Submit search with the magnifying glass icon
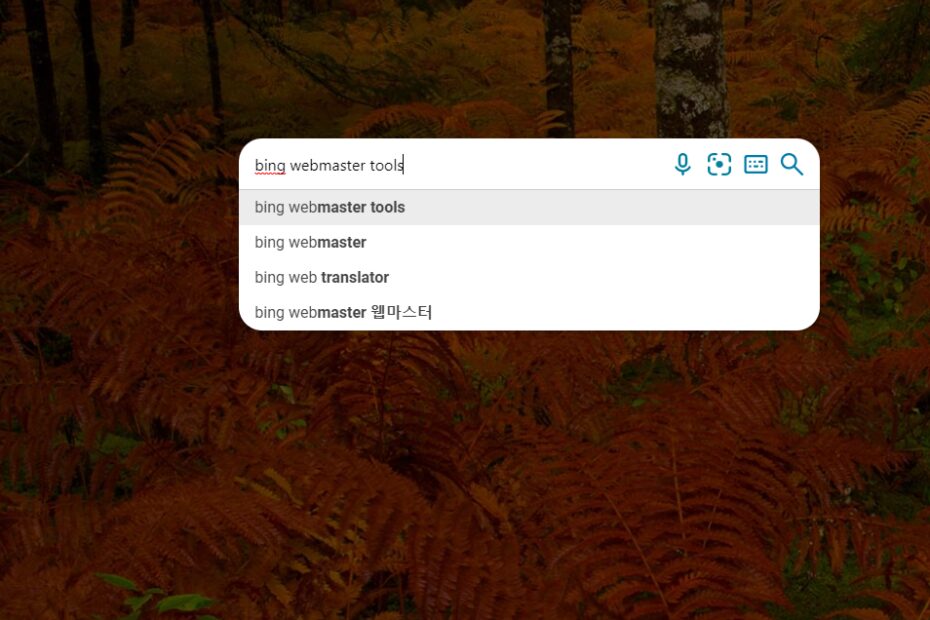This screenshot has height=620, width=930. tap(792, 164)
